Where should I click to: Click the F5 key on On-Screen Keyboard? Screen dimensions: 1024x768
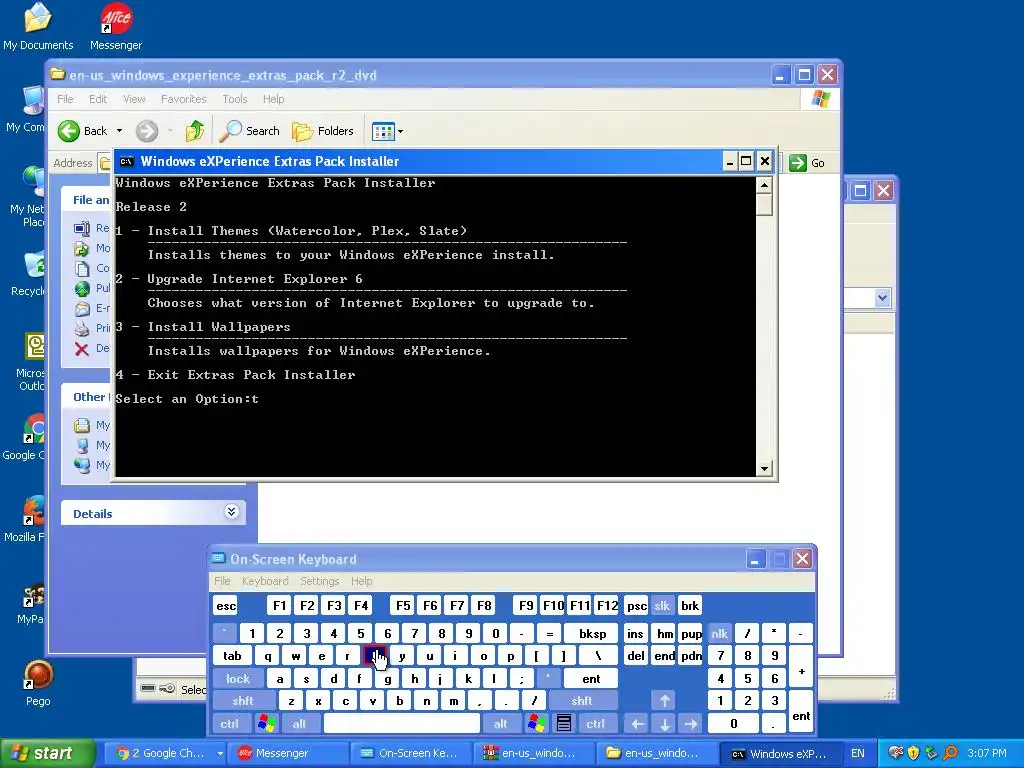pyautogui.click(x=403, y=606)
